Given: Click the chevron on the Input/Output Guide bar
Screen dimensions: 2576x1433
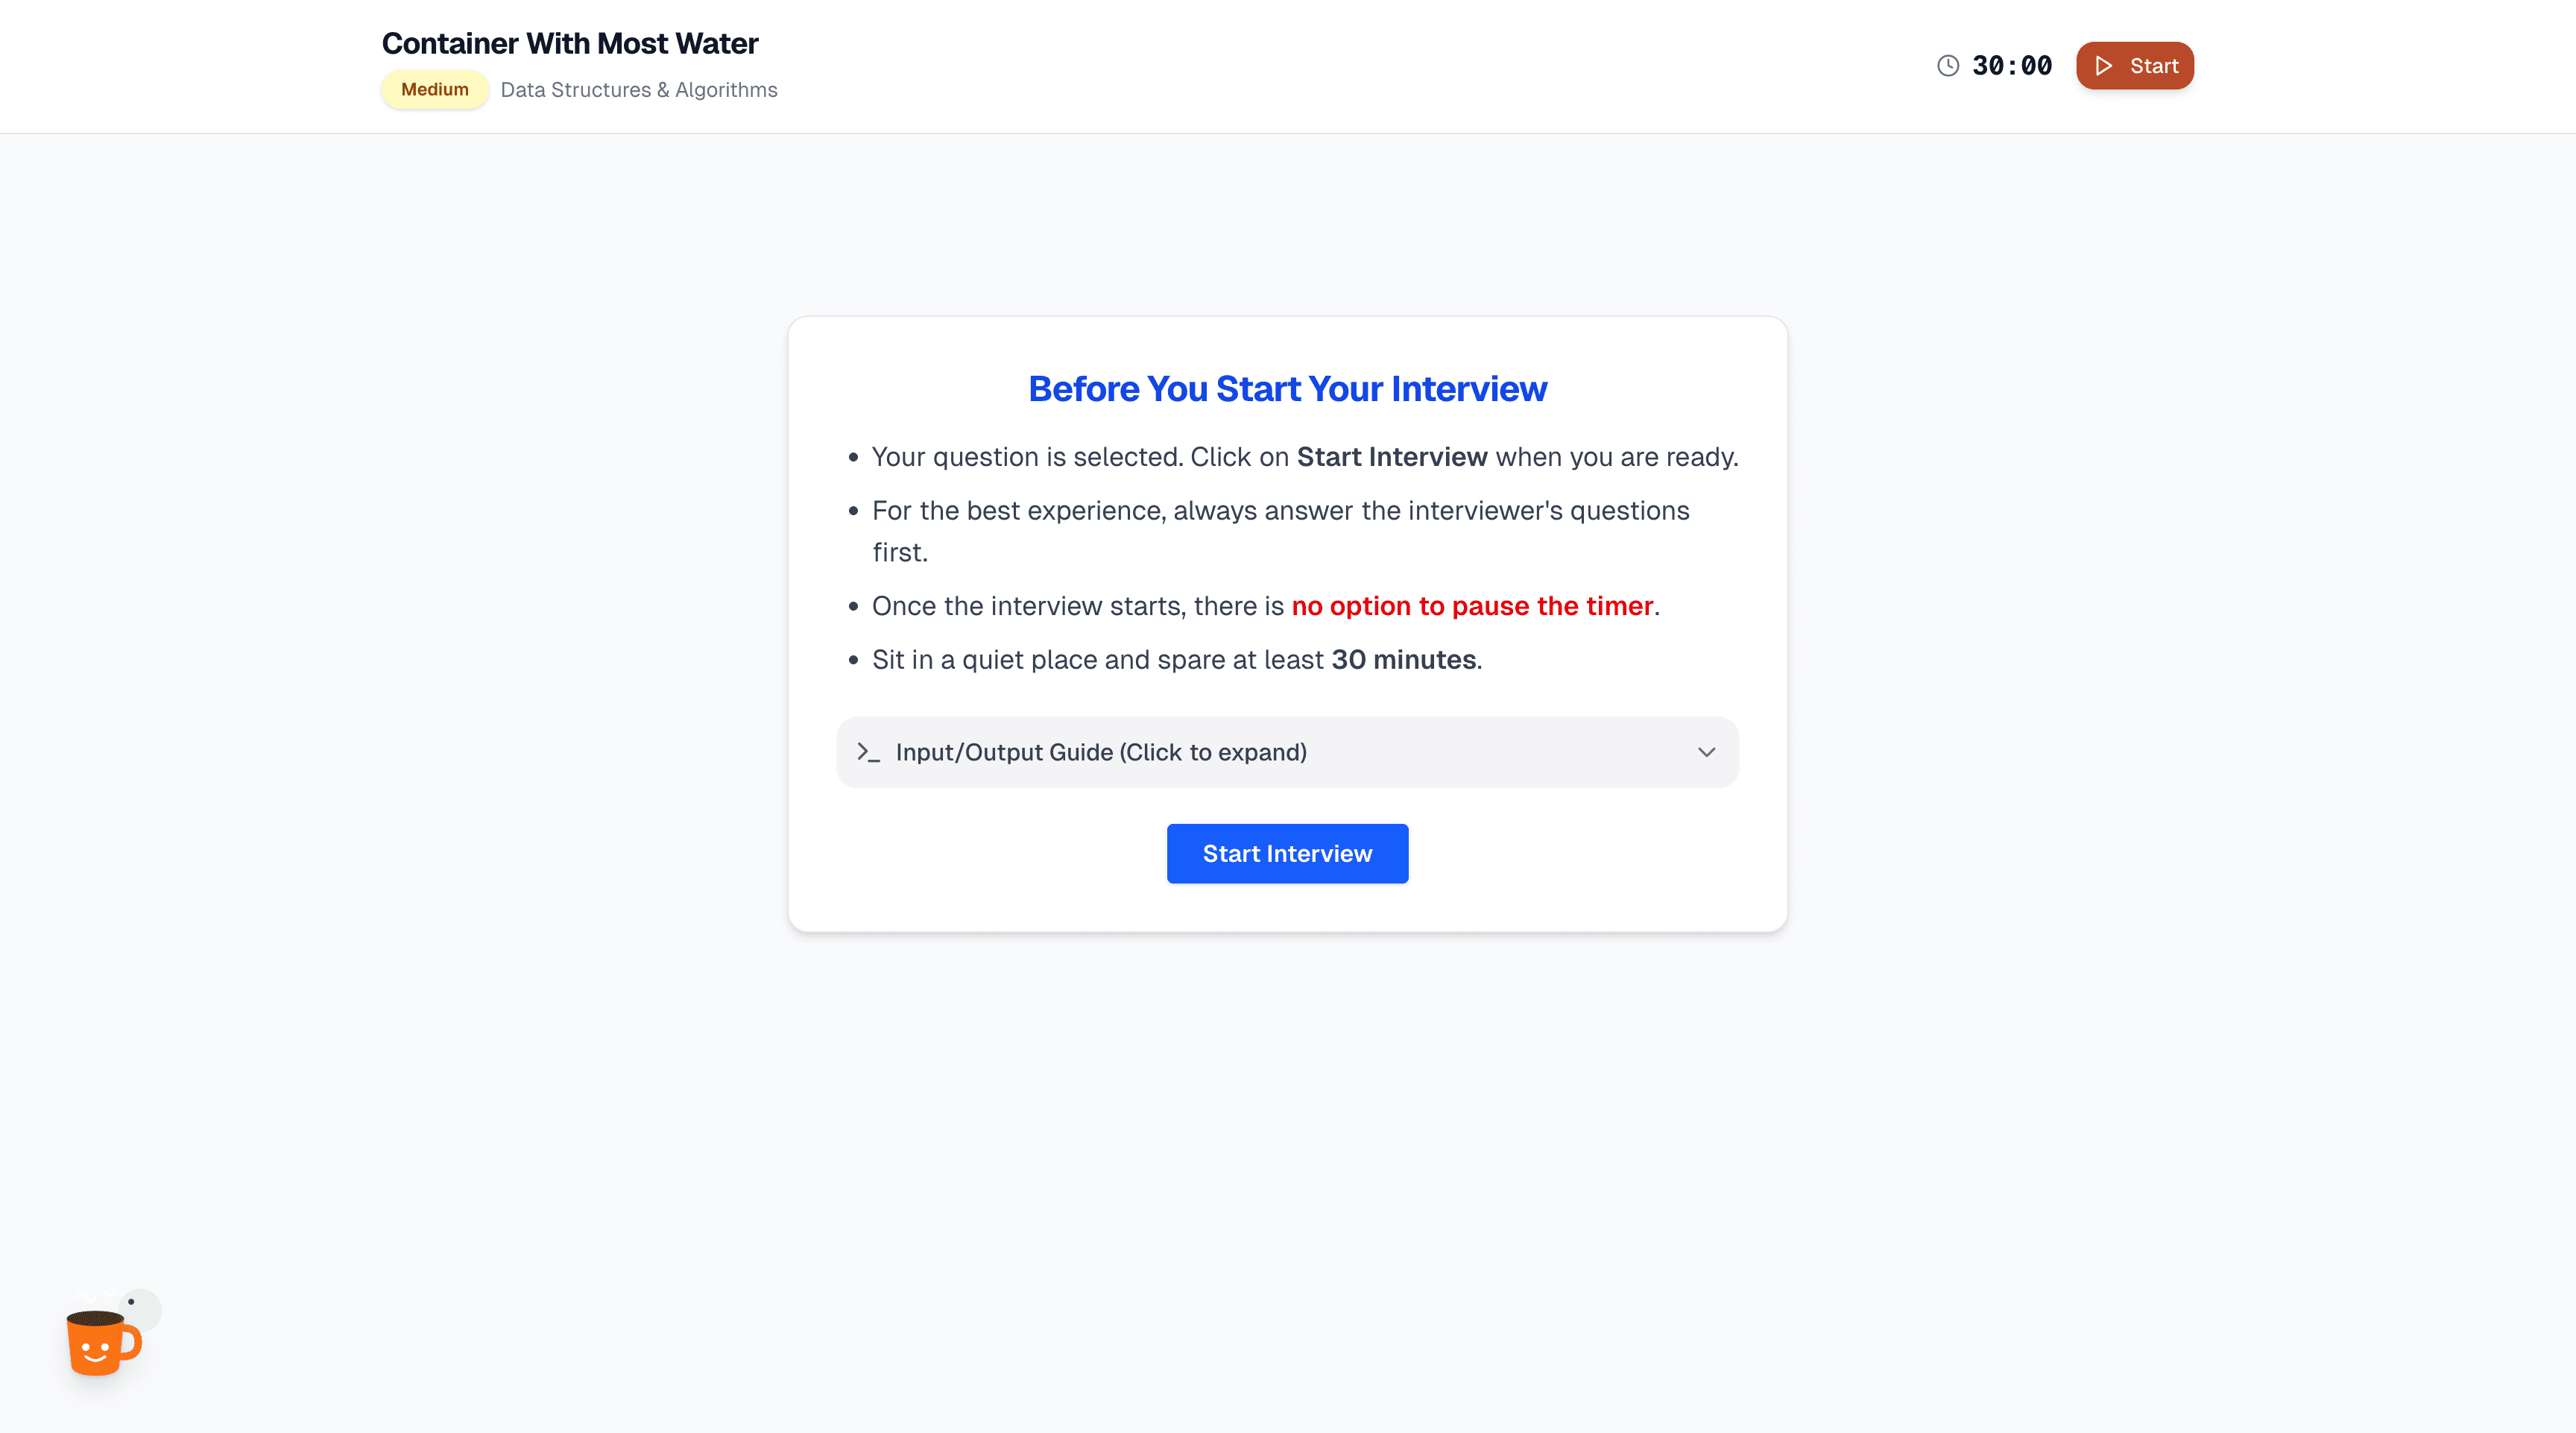Looking at the screenshot, I should pyautogui.click(x=1707, y=752).
